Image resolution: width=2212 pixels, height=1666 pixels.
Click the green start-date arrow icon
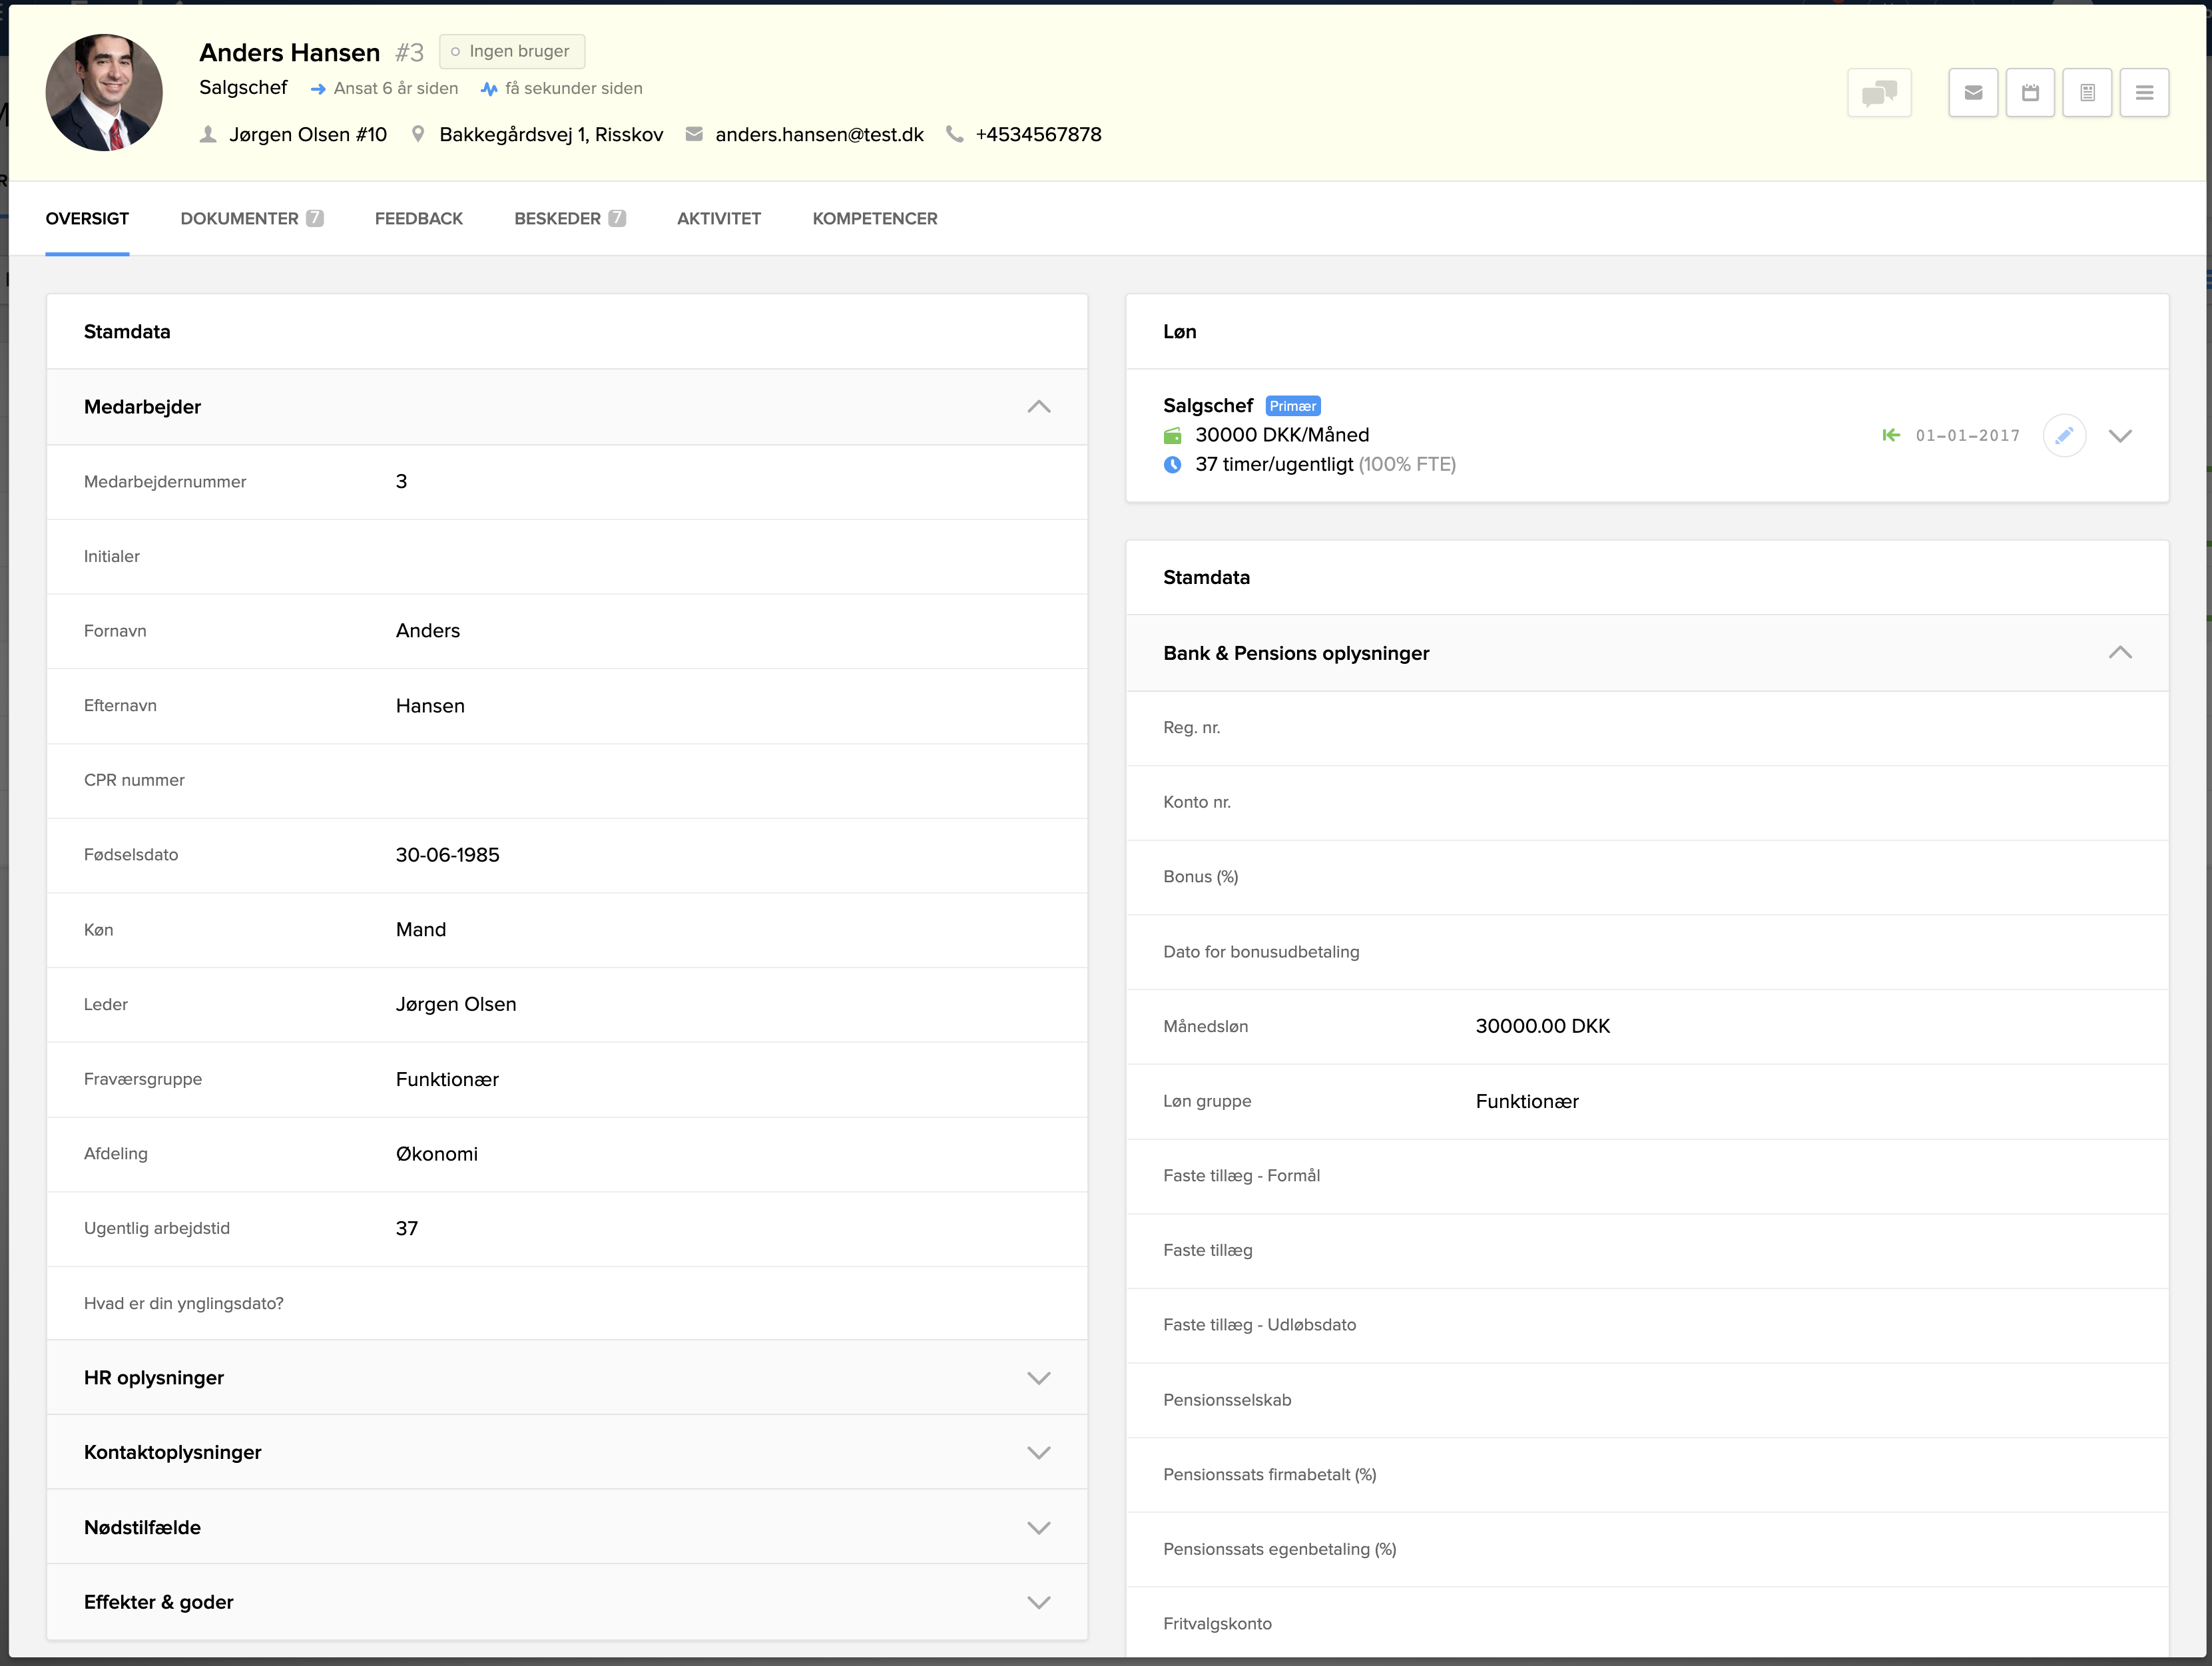point(1891,435)
